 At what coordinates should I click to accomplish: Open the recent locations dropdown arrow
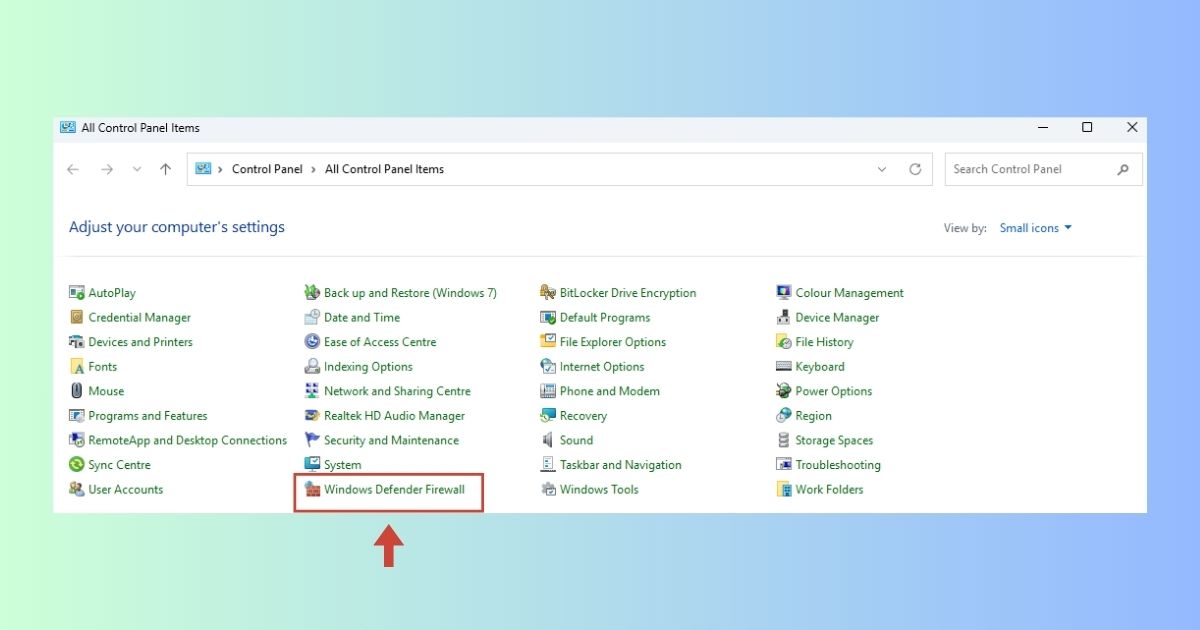pyautogui.click(x=137, y=169)
